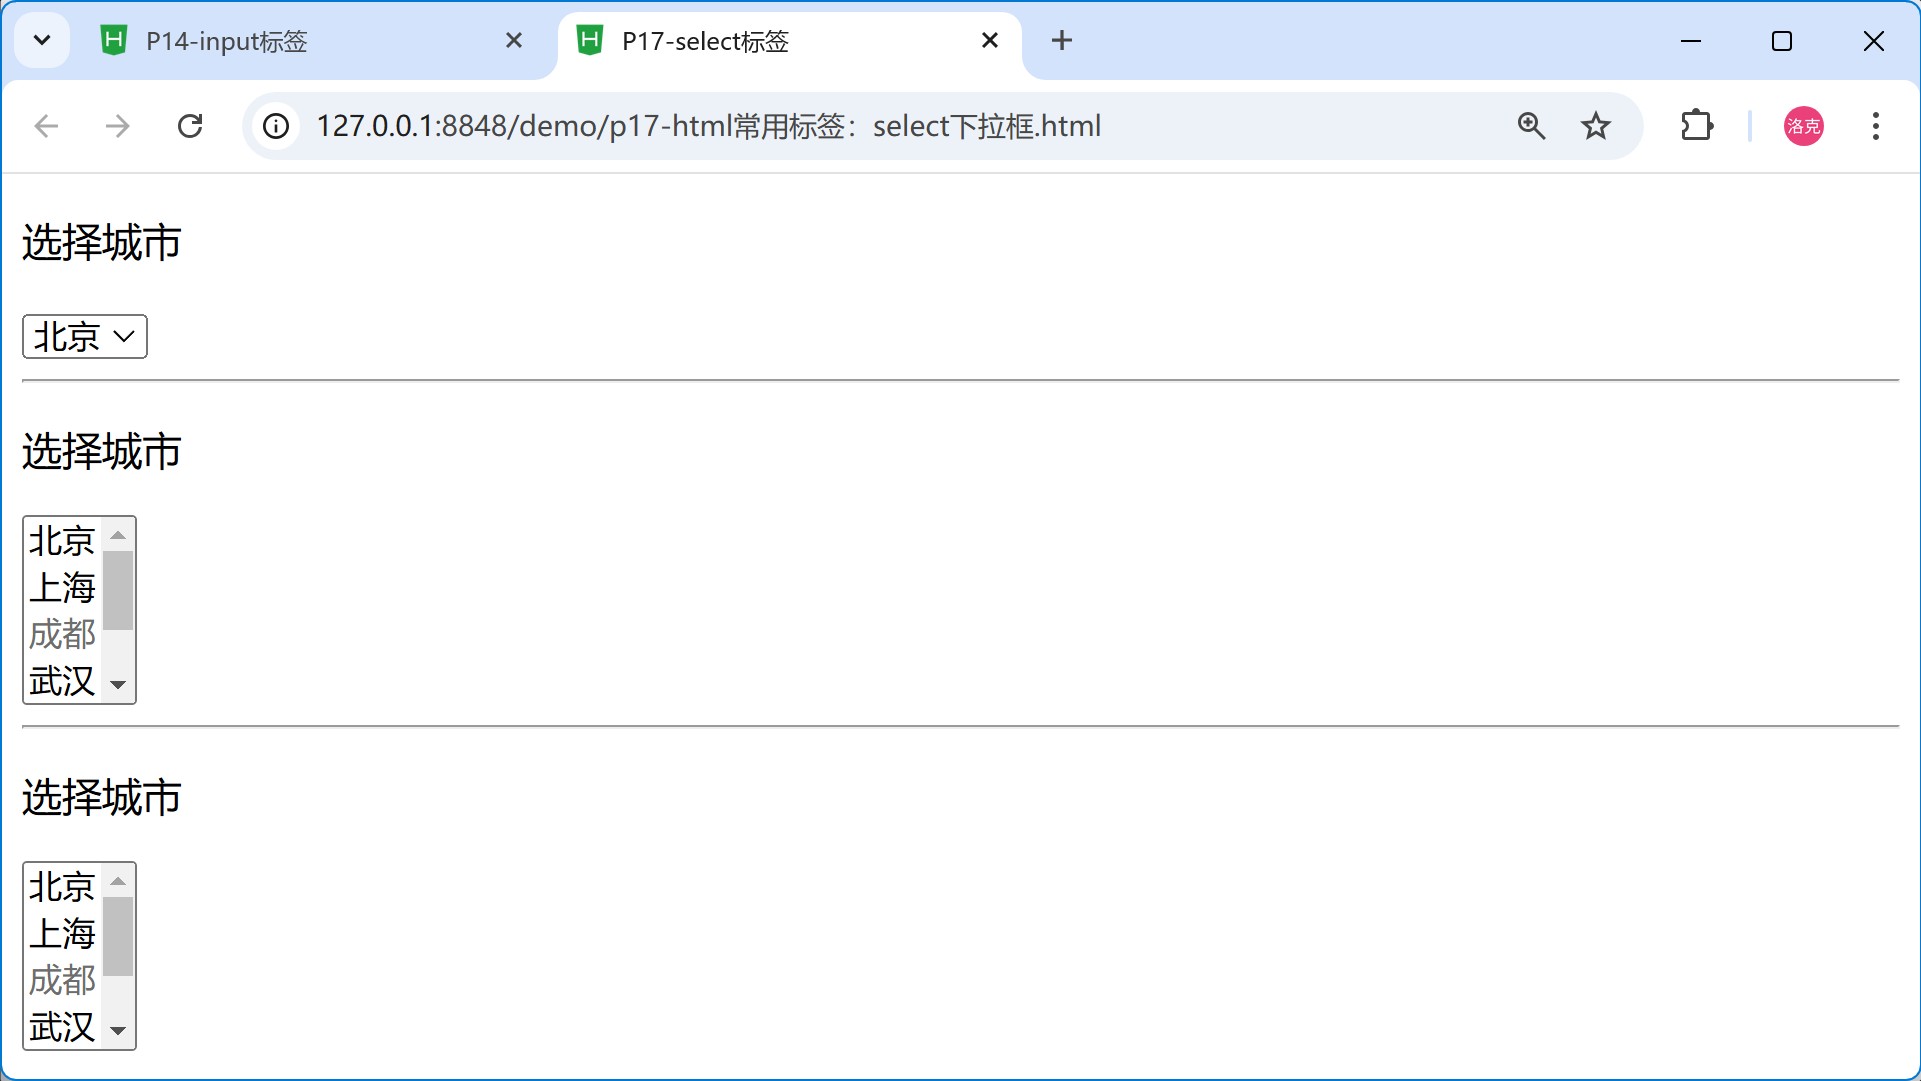Click disabled 成都 in second list

tap(62, 634)
